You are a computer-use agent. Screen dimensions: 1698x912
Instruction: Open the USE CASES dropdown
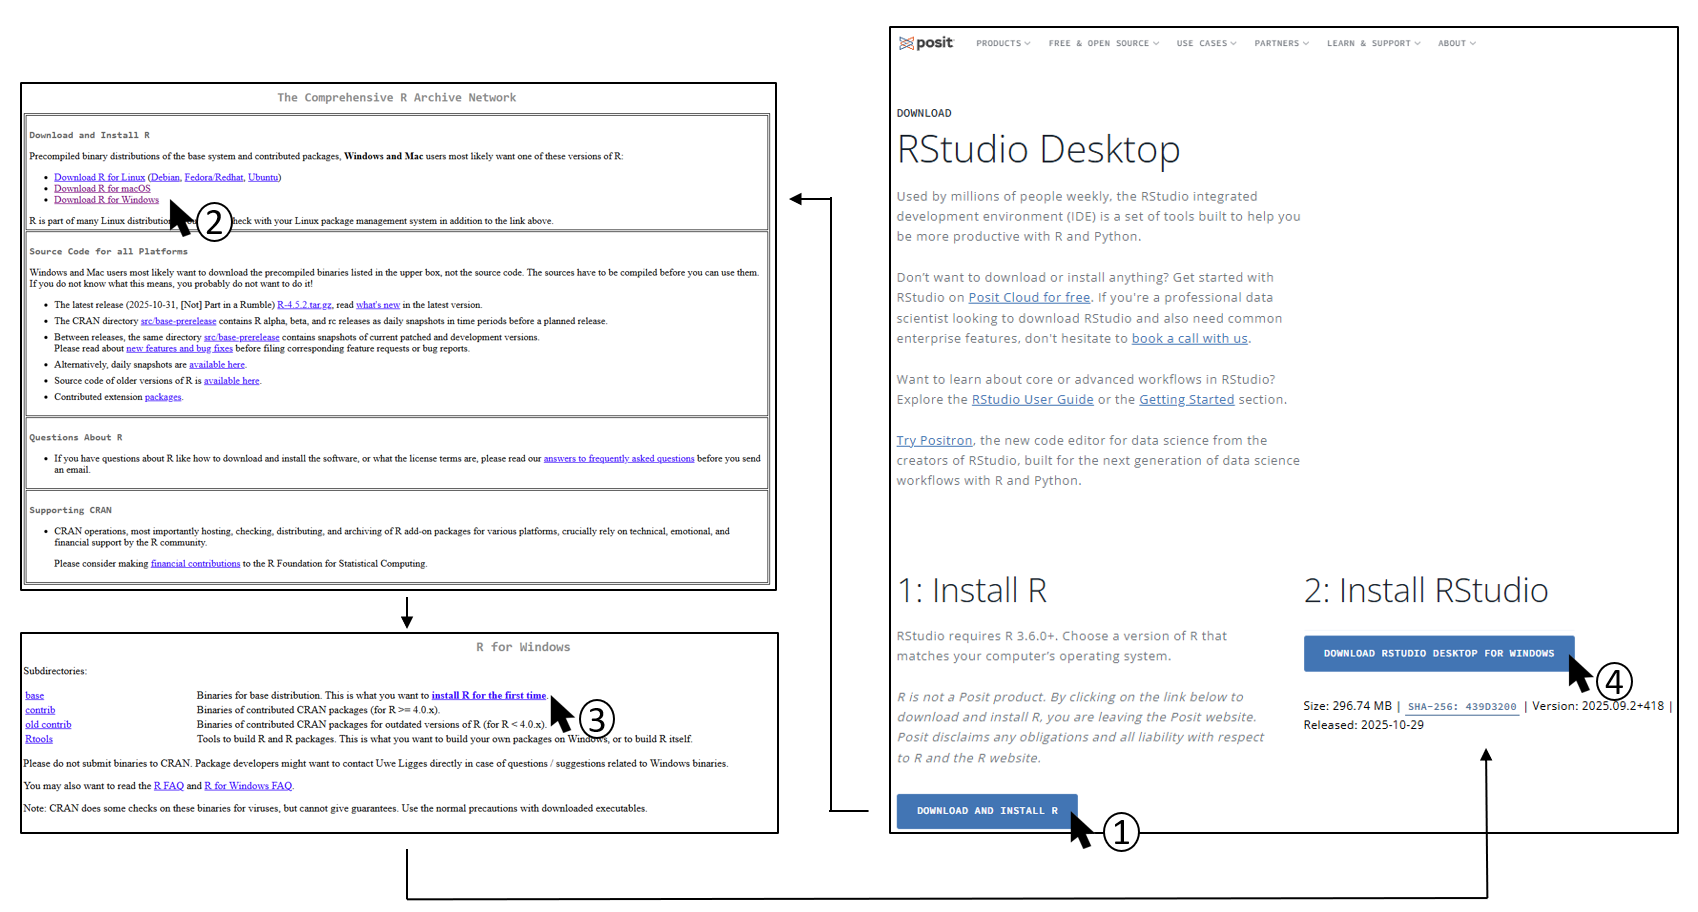pyautogui.click(x=1205, y=43)
